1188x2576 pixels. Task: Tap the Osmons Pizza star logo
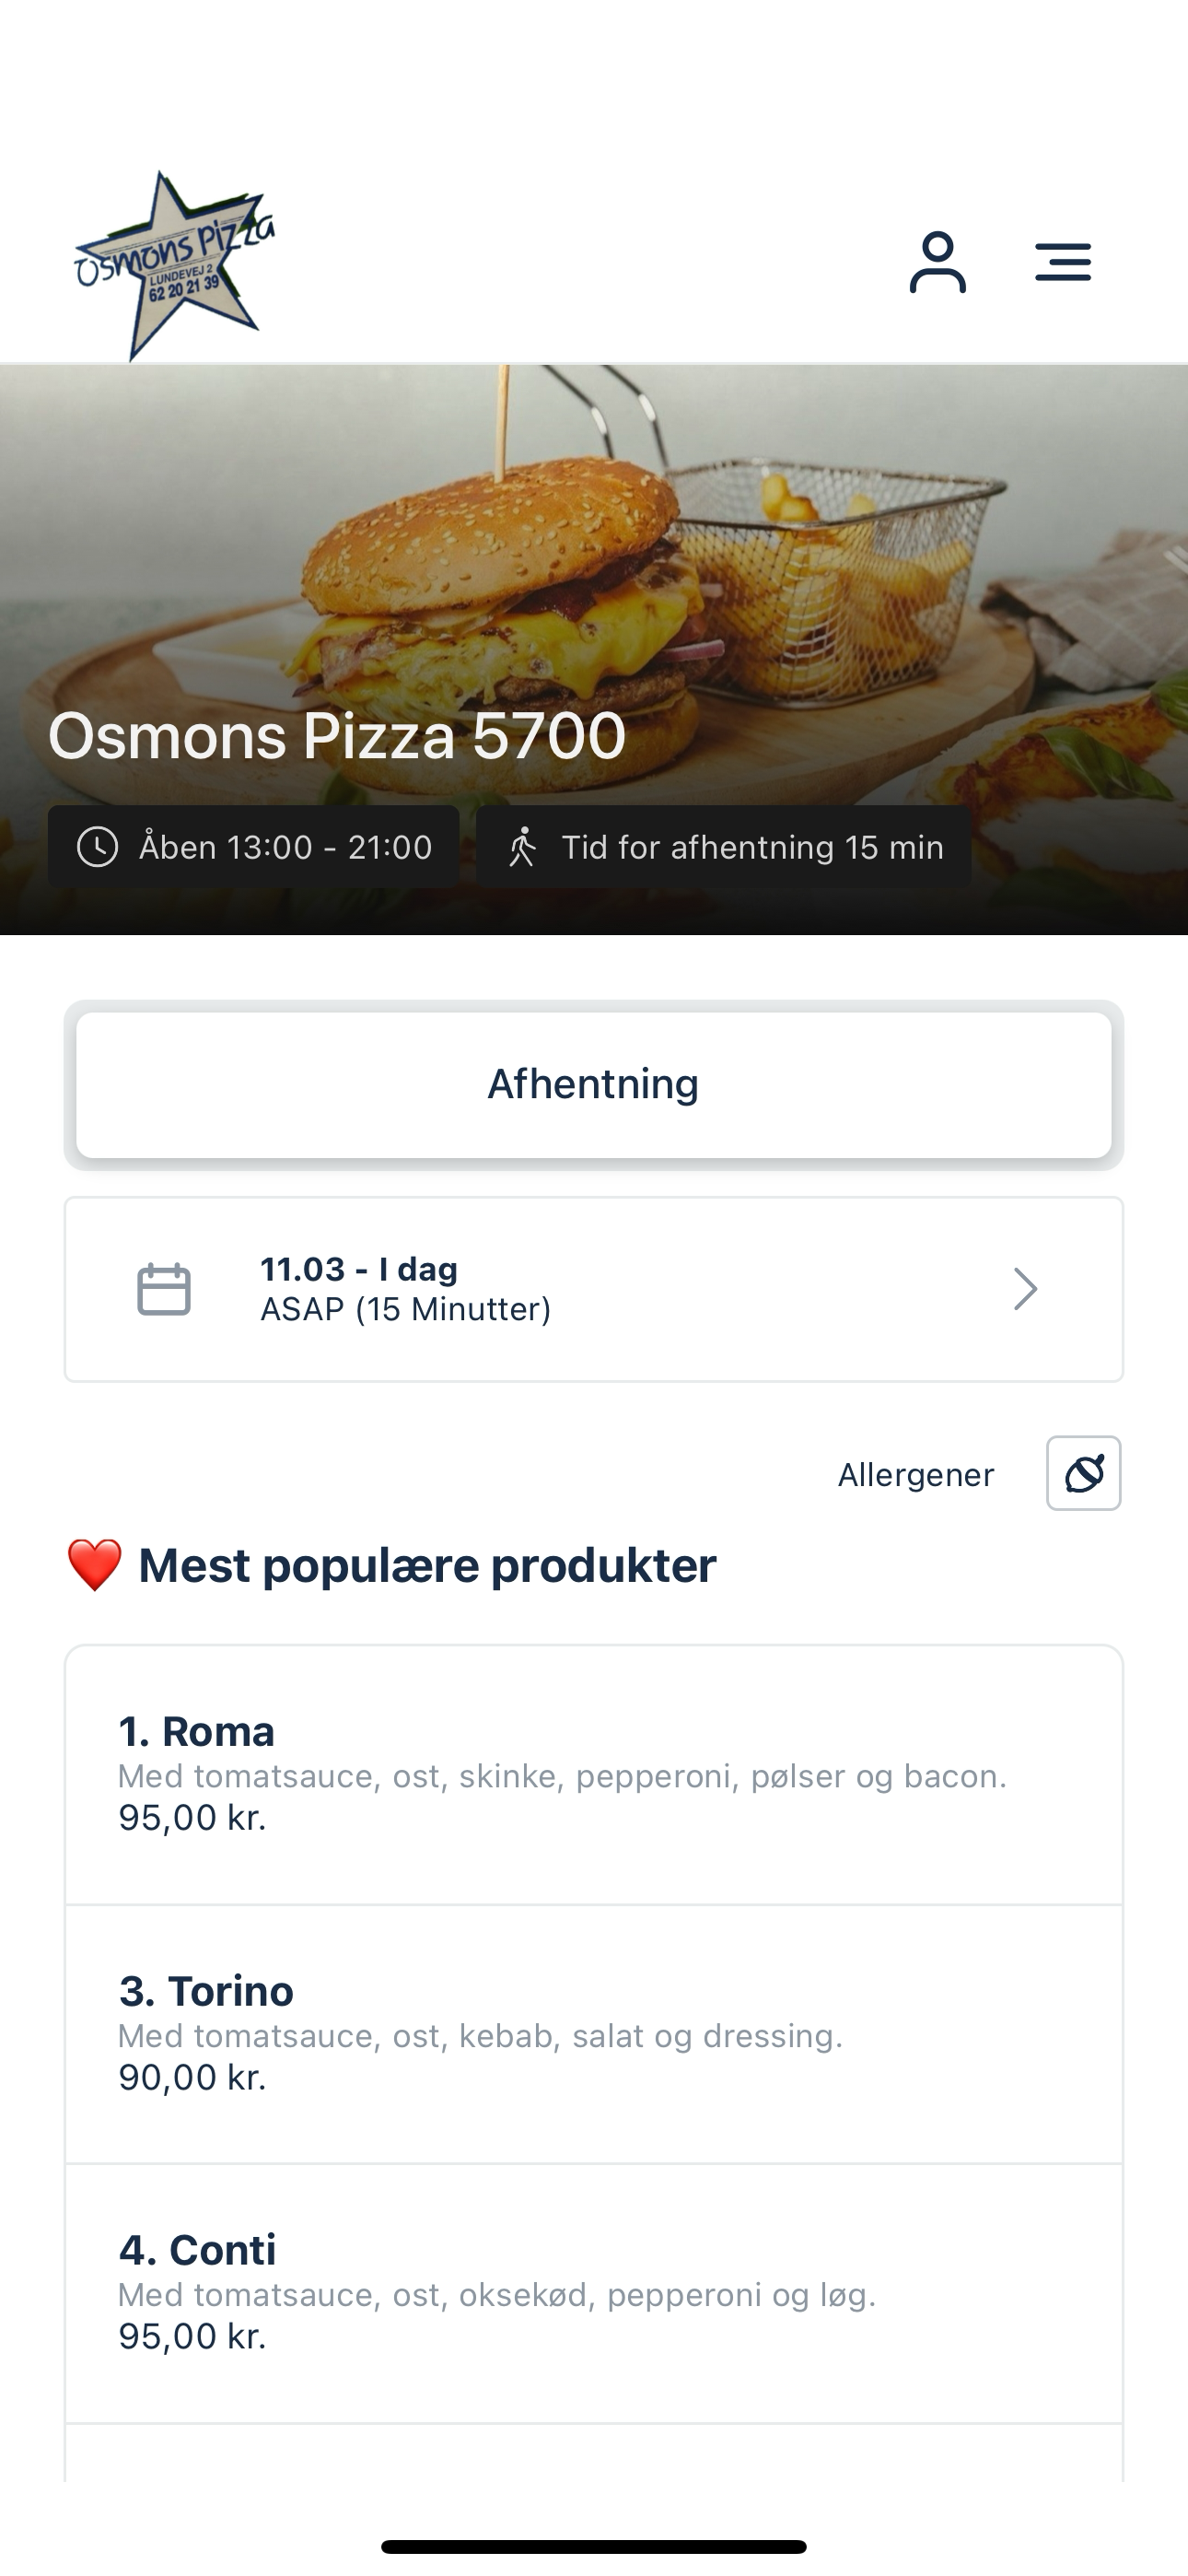pos(174,265)
